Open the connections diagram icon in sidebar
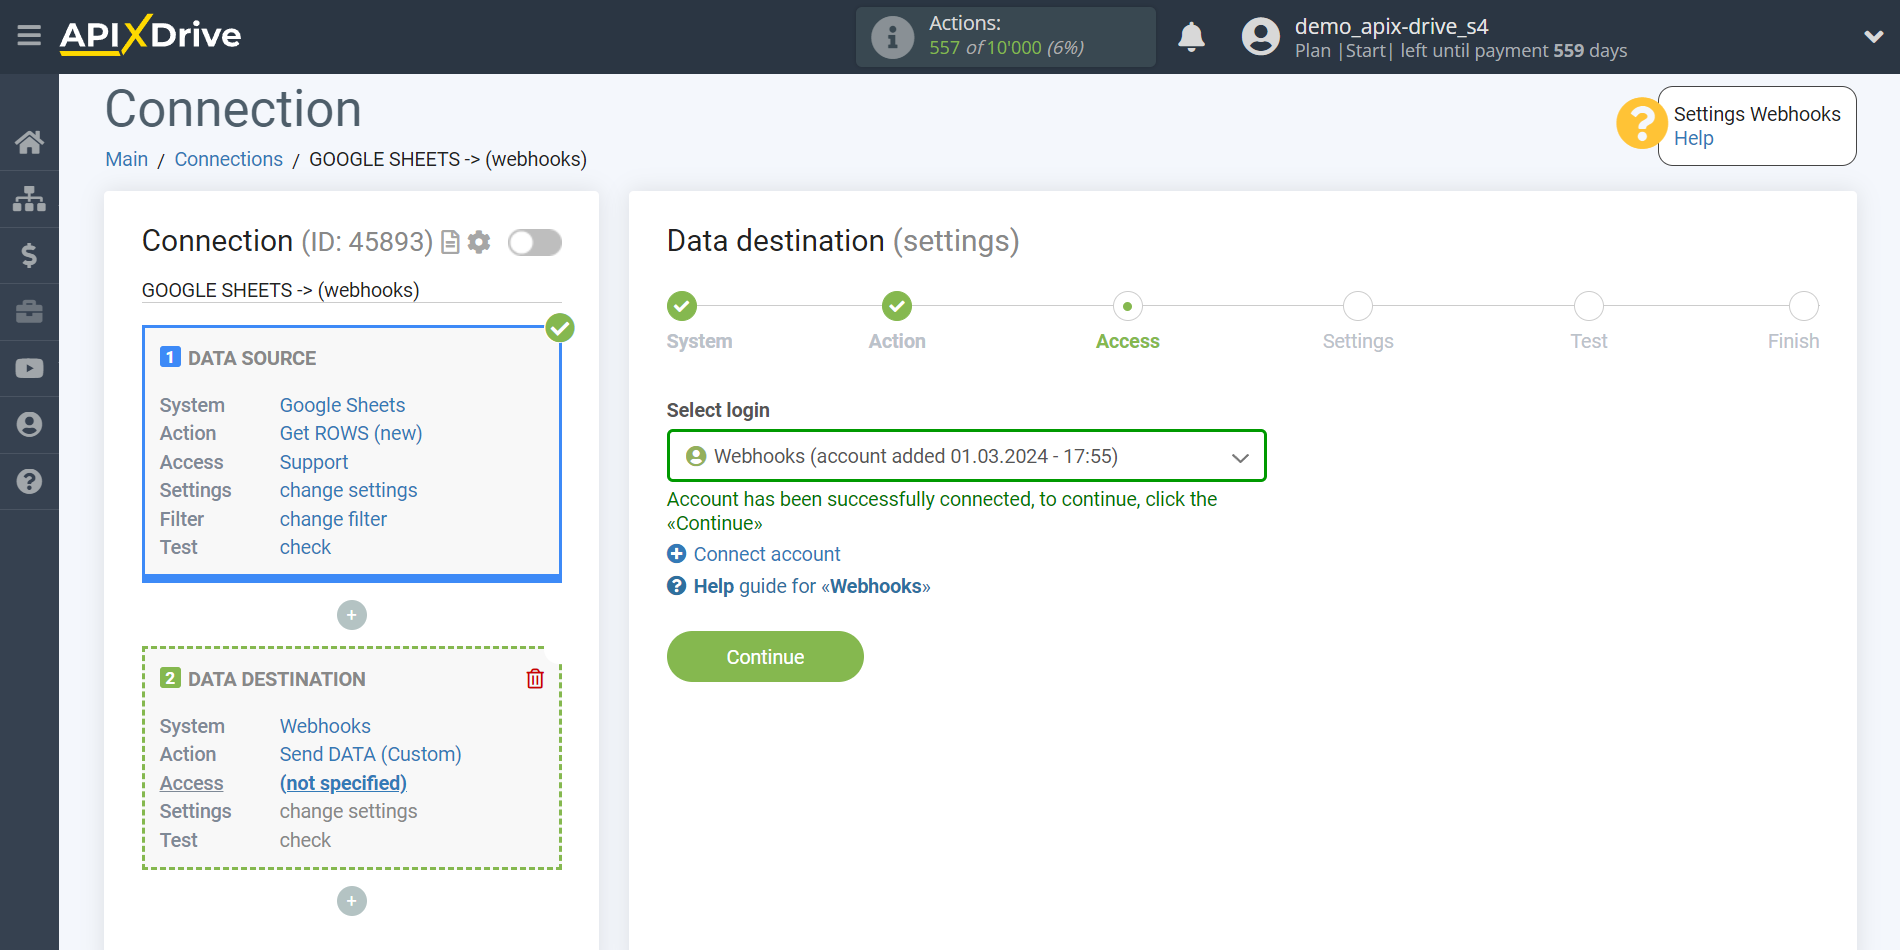The height and width of the screenshot is (950, 1900). pyautogui.click(x=29, y=199)
